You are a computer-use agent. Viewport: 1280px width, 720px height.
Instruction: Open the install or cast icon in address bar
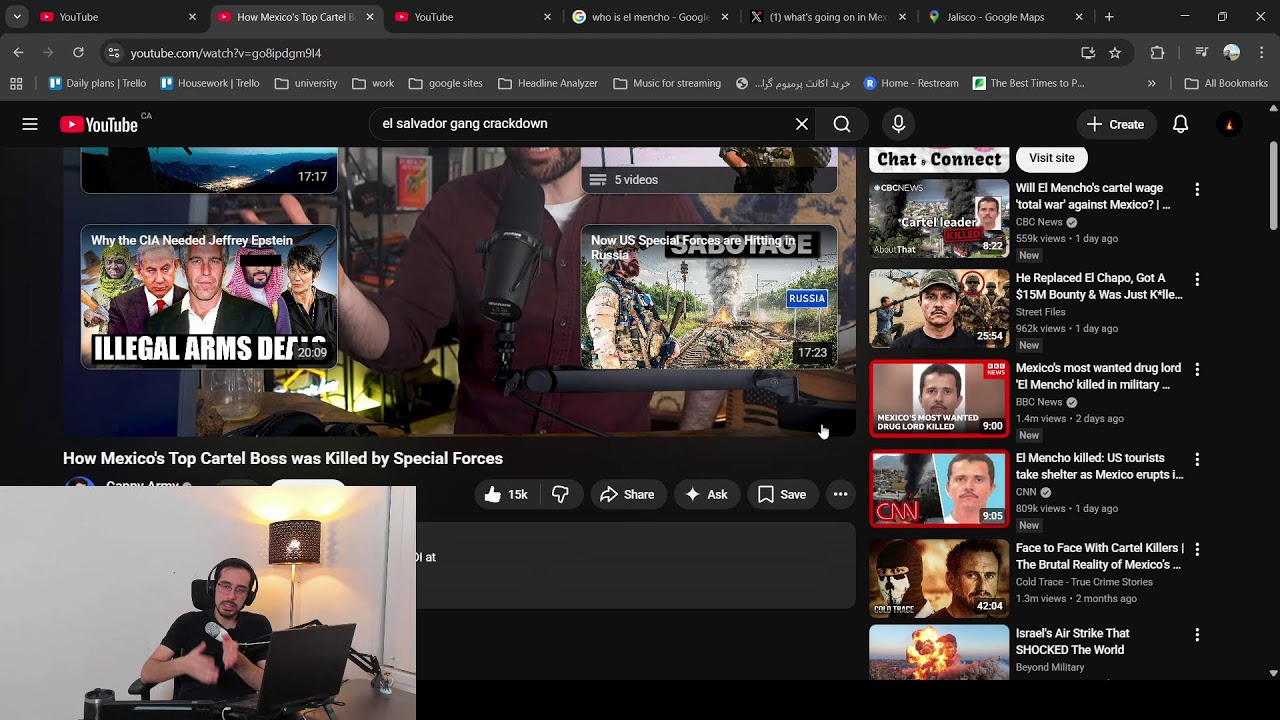click(1088, 53)
